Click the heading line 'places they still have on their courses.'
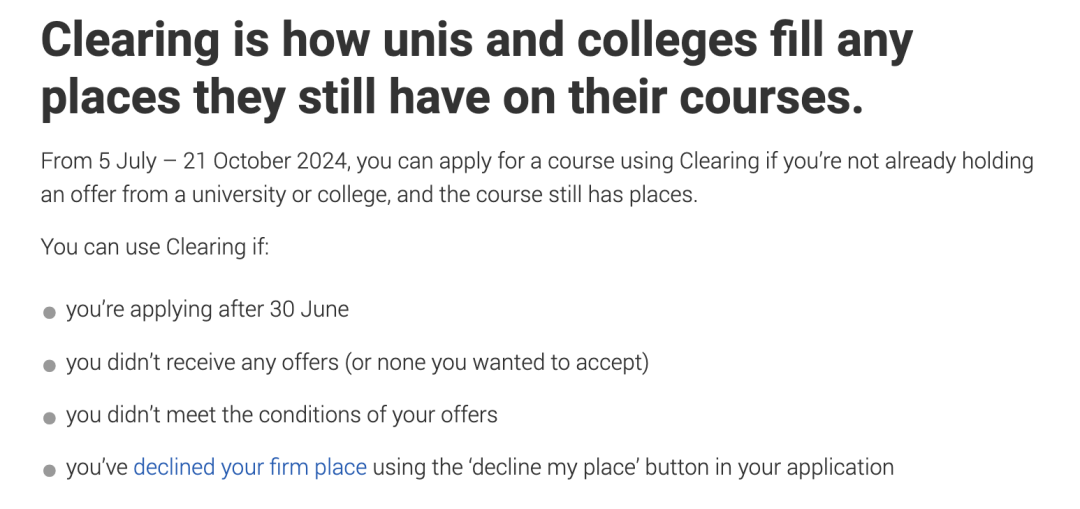Viewport: 1080px width, 509px height. point(452,96)
